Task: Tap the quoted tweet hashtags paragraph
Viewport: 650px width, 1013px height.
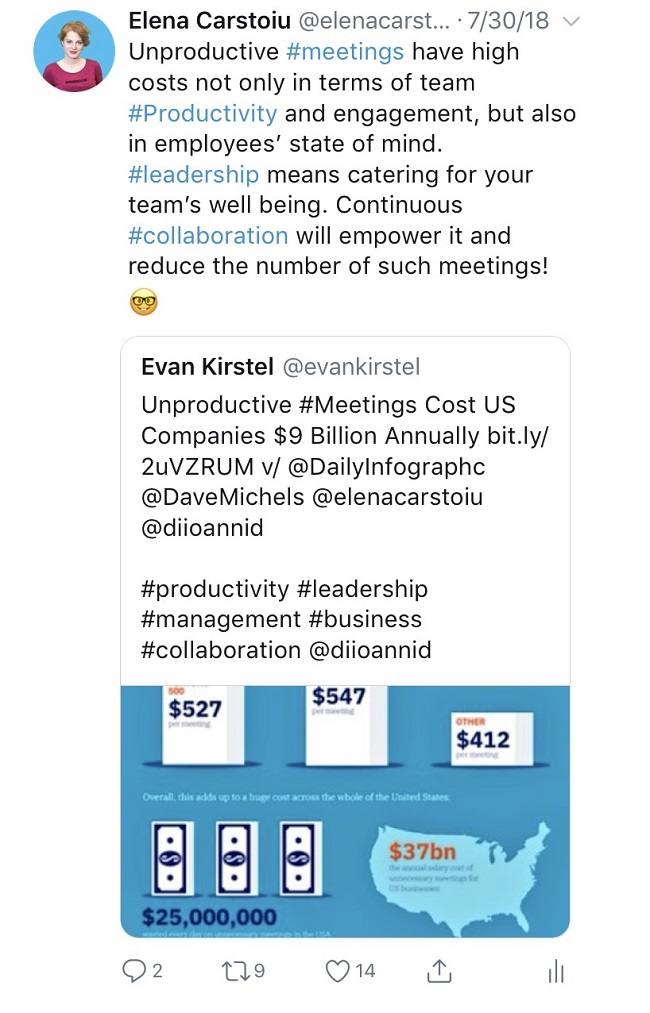Action: click(x=286, y=619)
